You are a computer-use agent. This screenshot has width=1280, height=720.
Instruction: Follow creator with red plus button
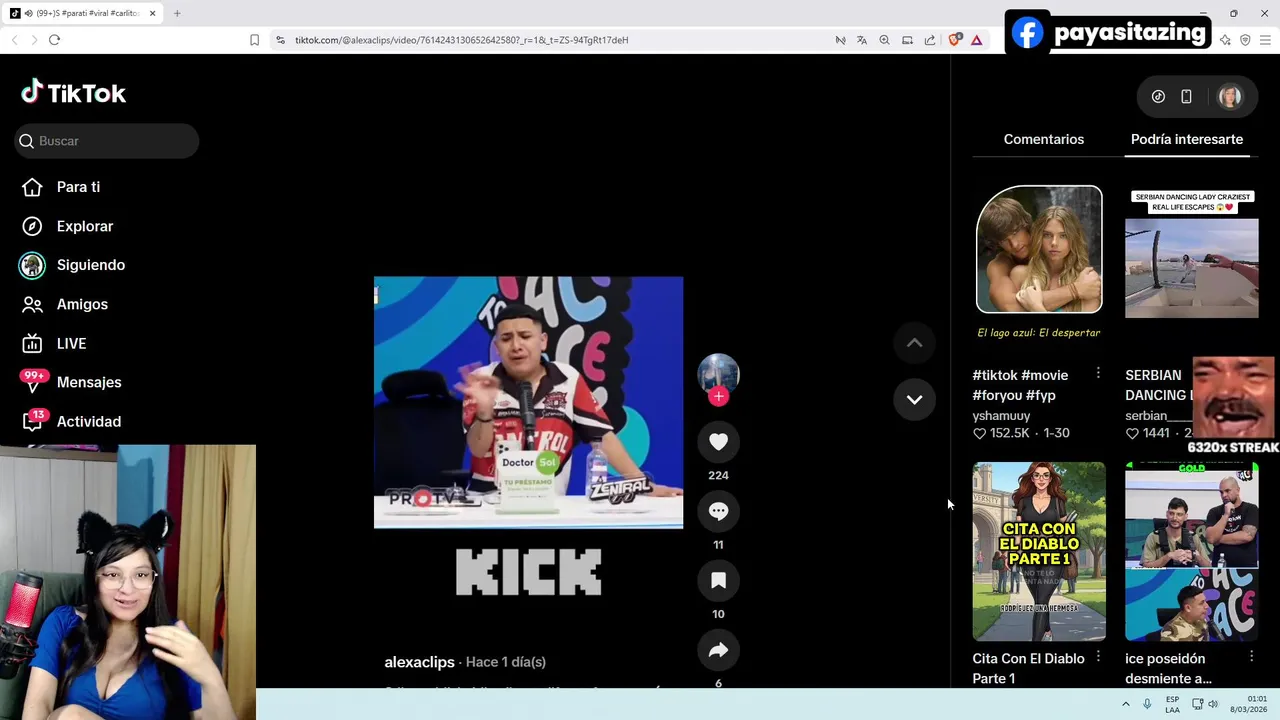[x=718, y=396]
